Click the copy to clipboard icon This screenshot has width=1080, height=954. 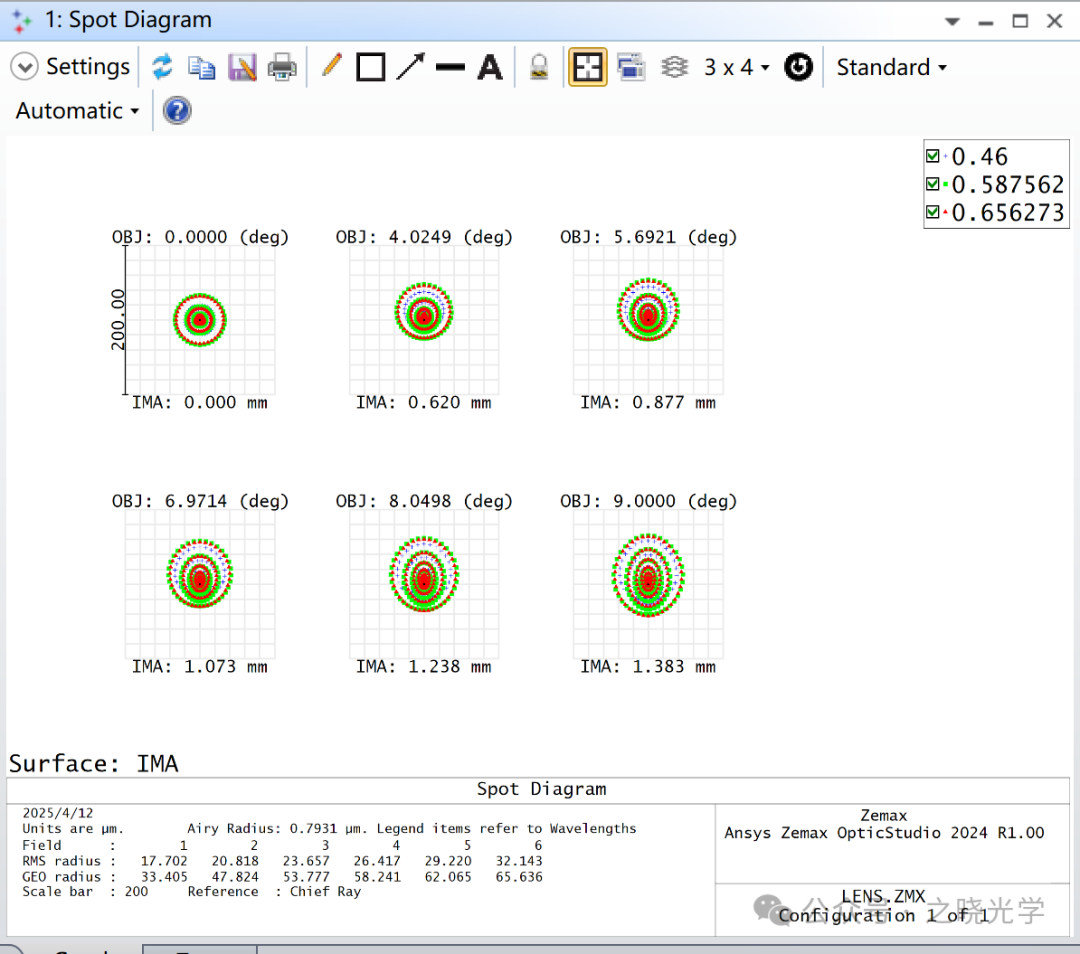(202, 67)
